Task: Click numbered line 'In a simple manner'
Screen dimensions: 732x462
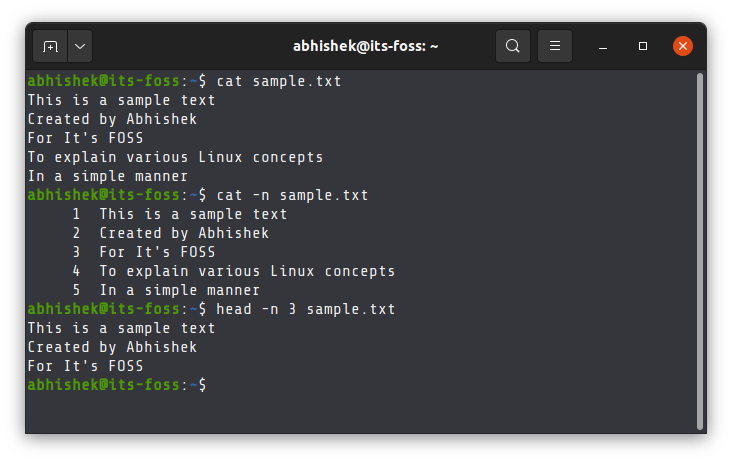Action: tap(180, 290)
